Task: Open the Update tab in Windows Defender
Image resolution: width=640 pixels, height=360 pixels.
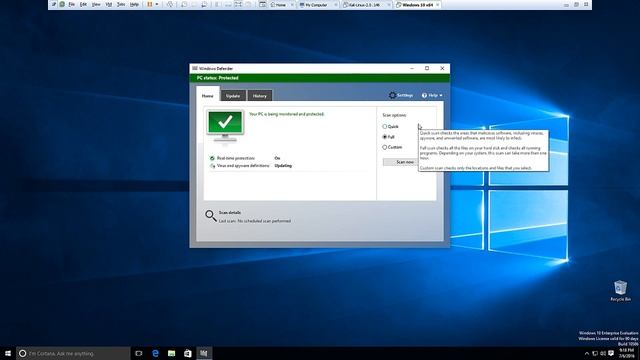Action: tap(233, 96)
